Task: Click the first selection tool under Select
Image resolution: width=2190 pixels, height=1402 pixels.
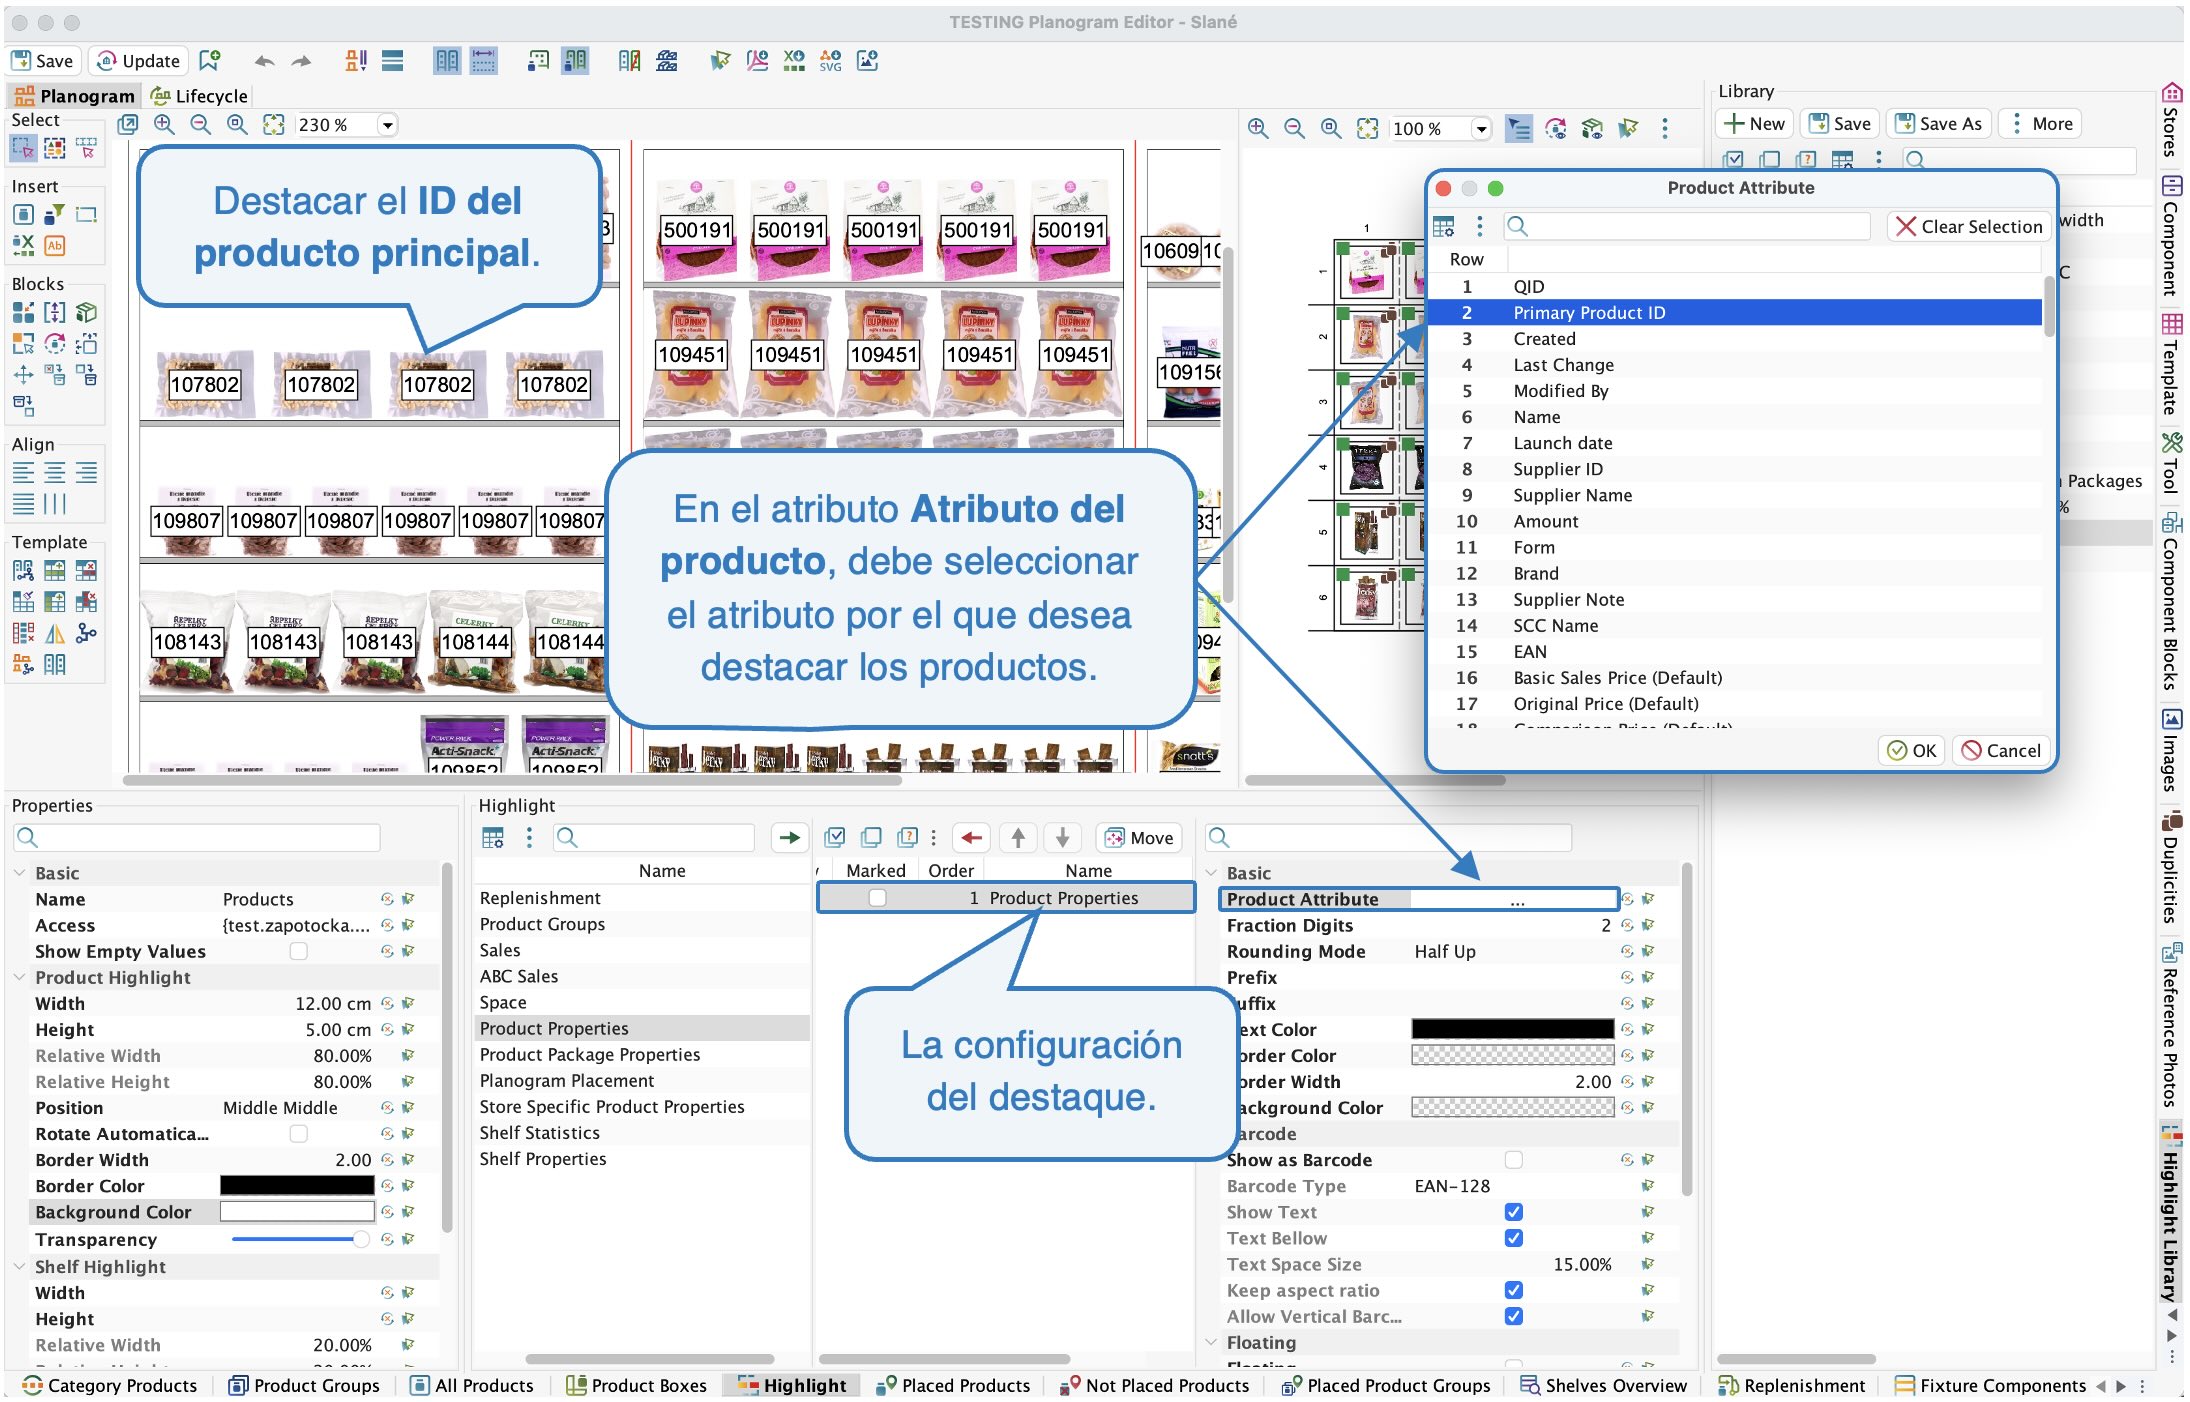Action: coord(23,149)
